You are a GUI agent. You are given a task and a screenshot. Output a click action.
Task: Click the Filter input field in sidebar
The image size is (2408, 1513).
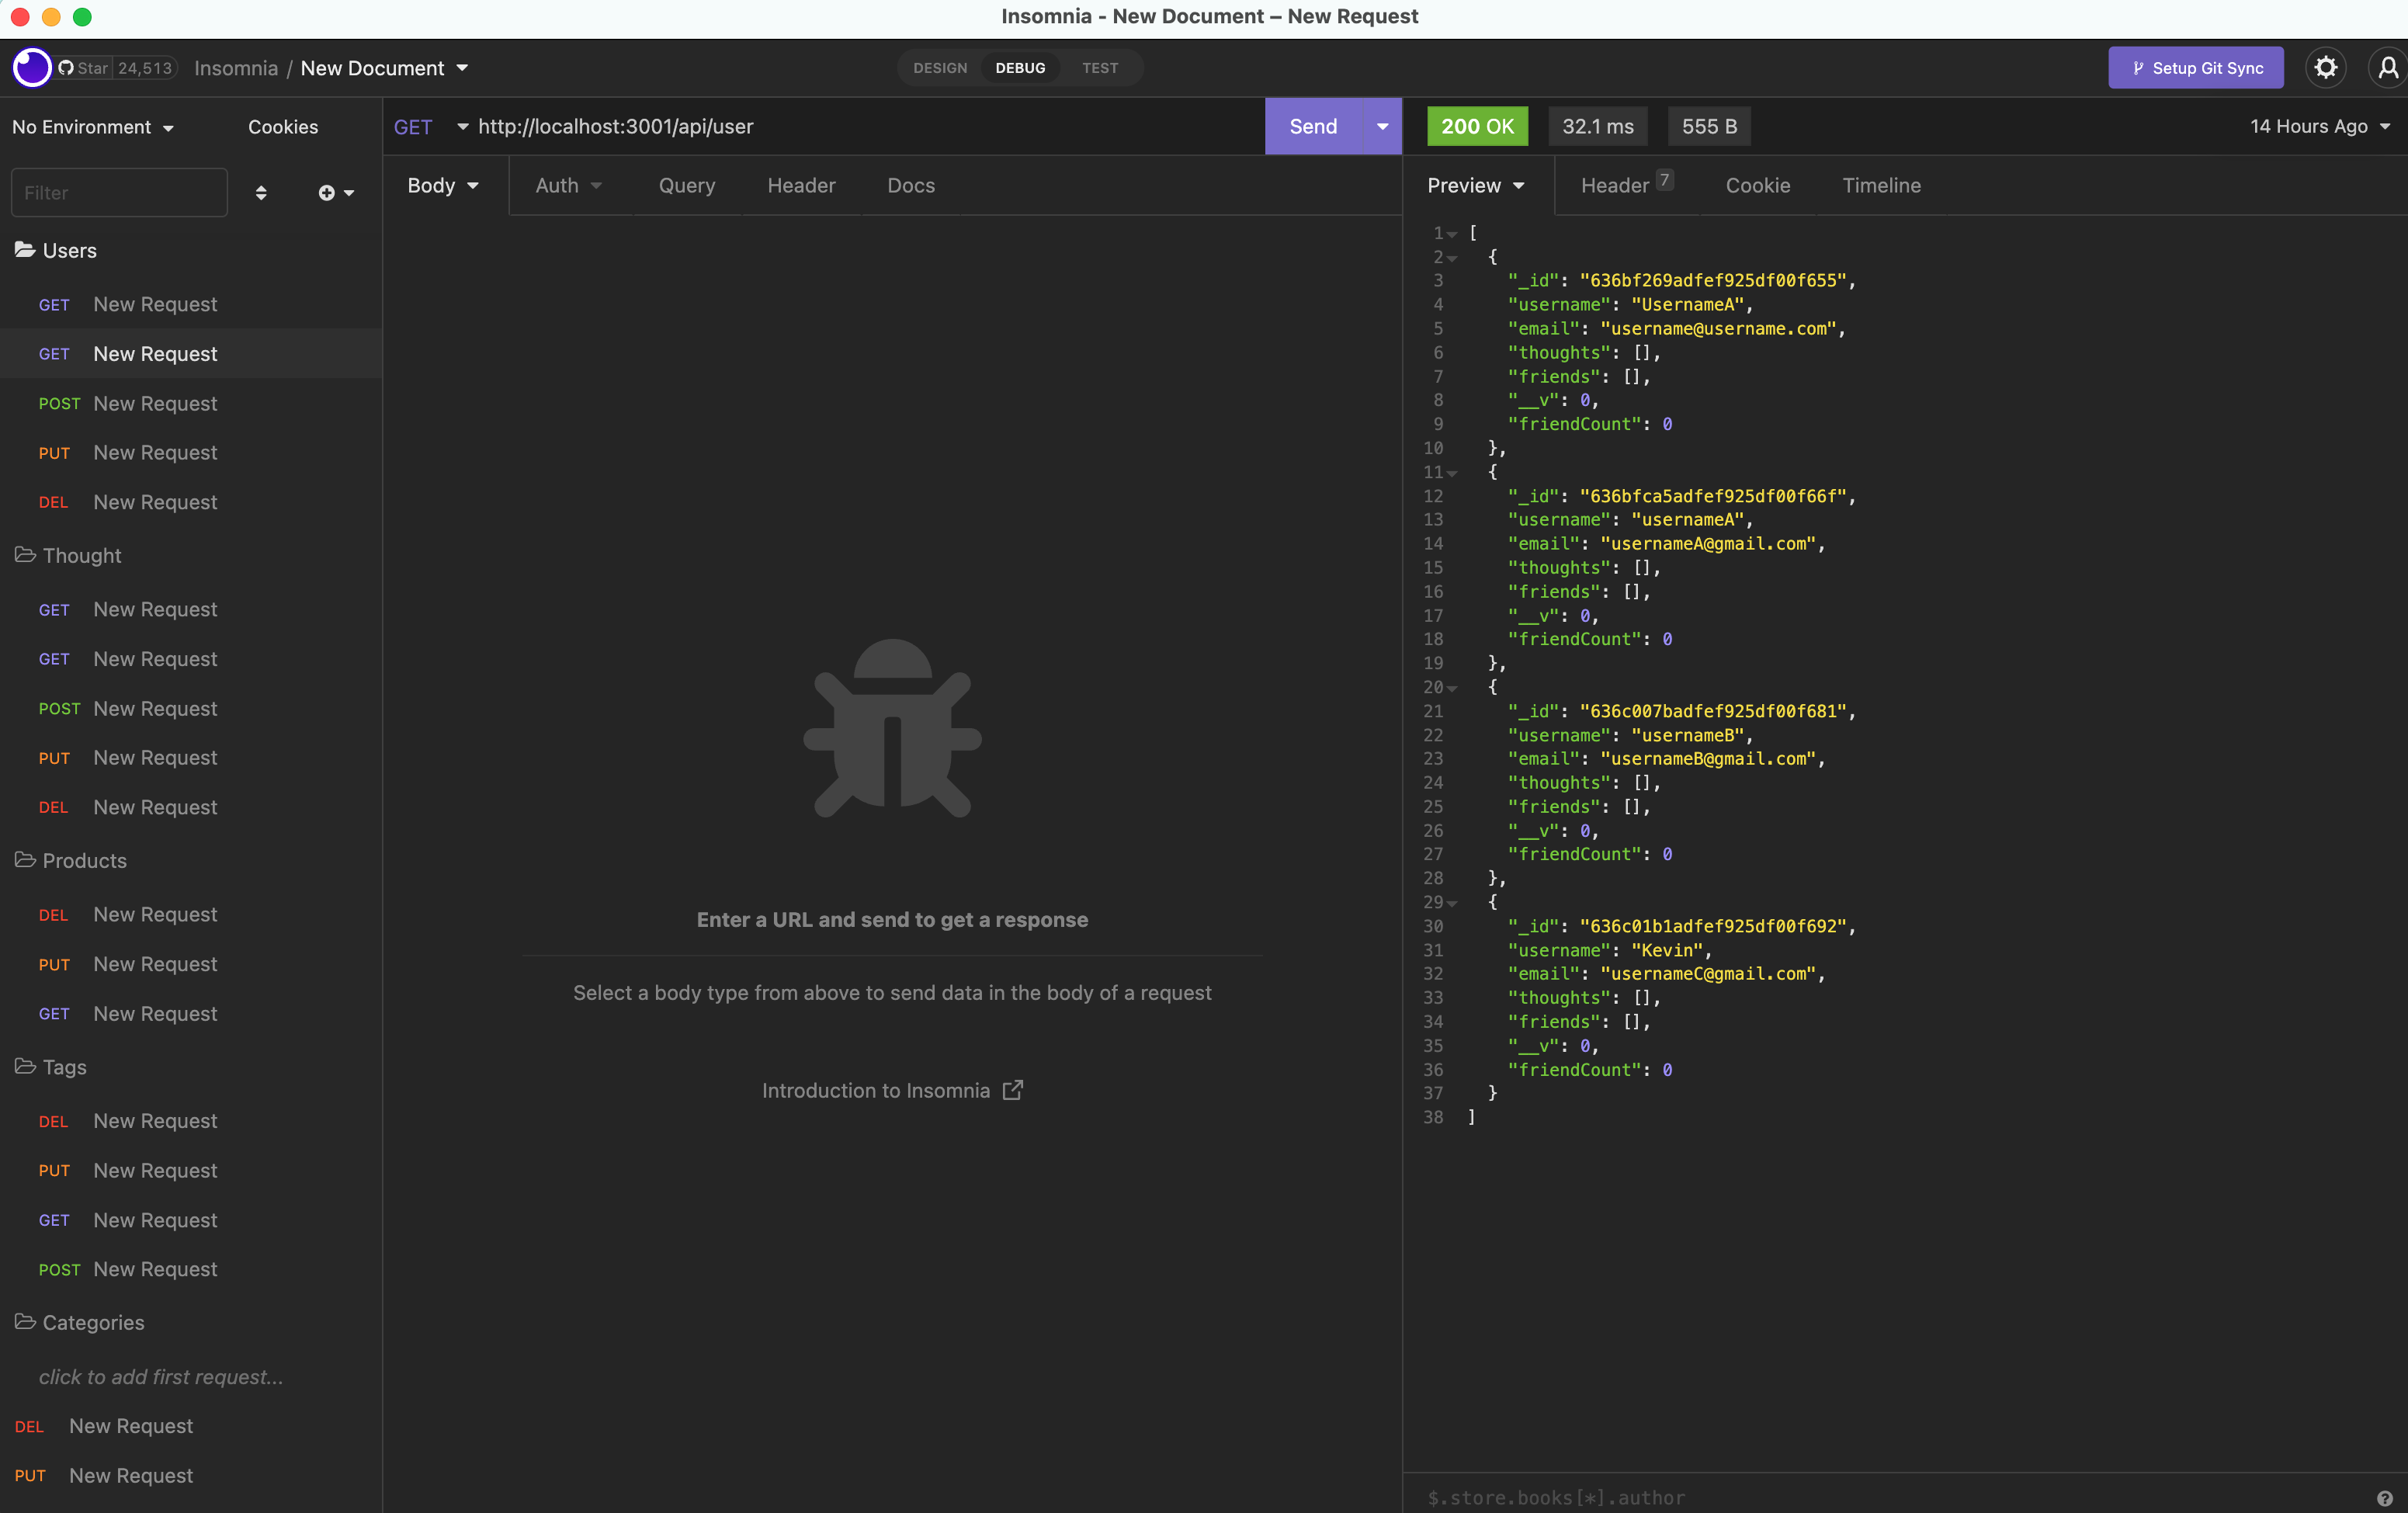click(118, 192)
